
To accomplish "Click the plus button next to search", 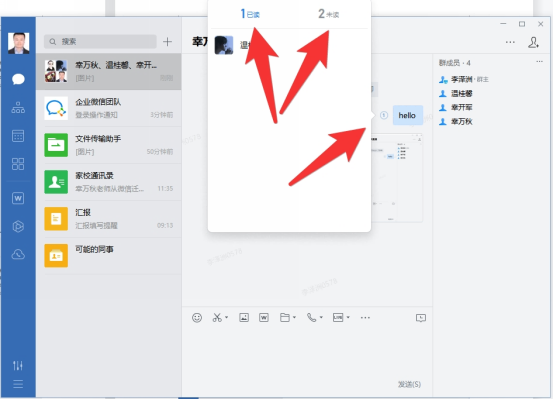I will pyautogui.click(x=167, y=42).
